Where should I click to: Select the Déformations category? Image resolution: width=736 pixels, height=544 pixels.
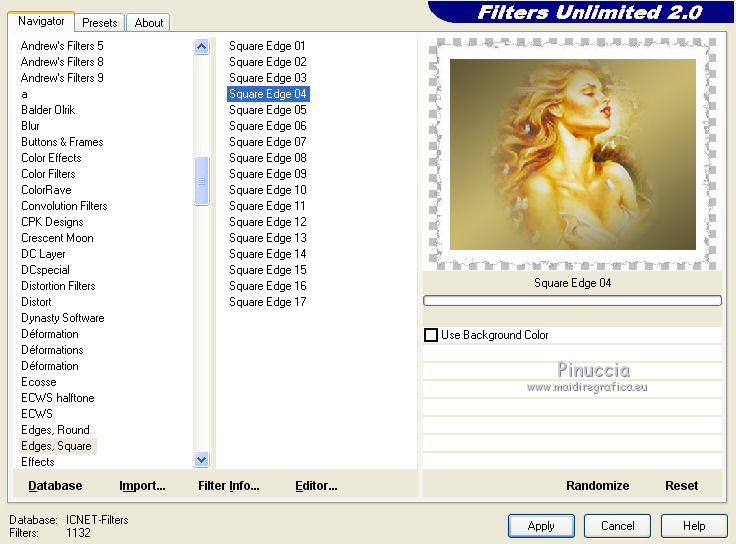coord(52,350)
